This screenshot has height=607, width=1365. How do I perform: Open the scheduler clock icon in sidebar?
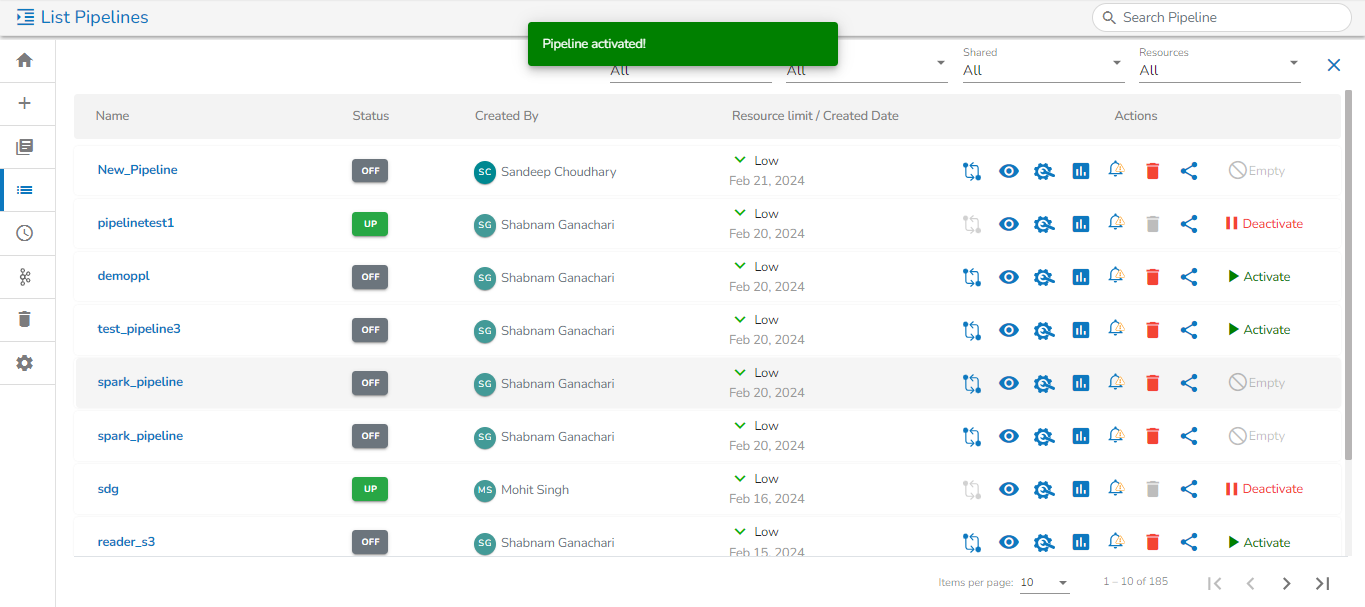coord(25,233)
